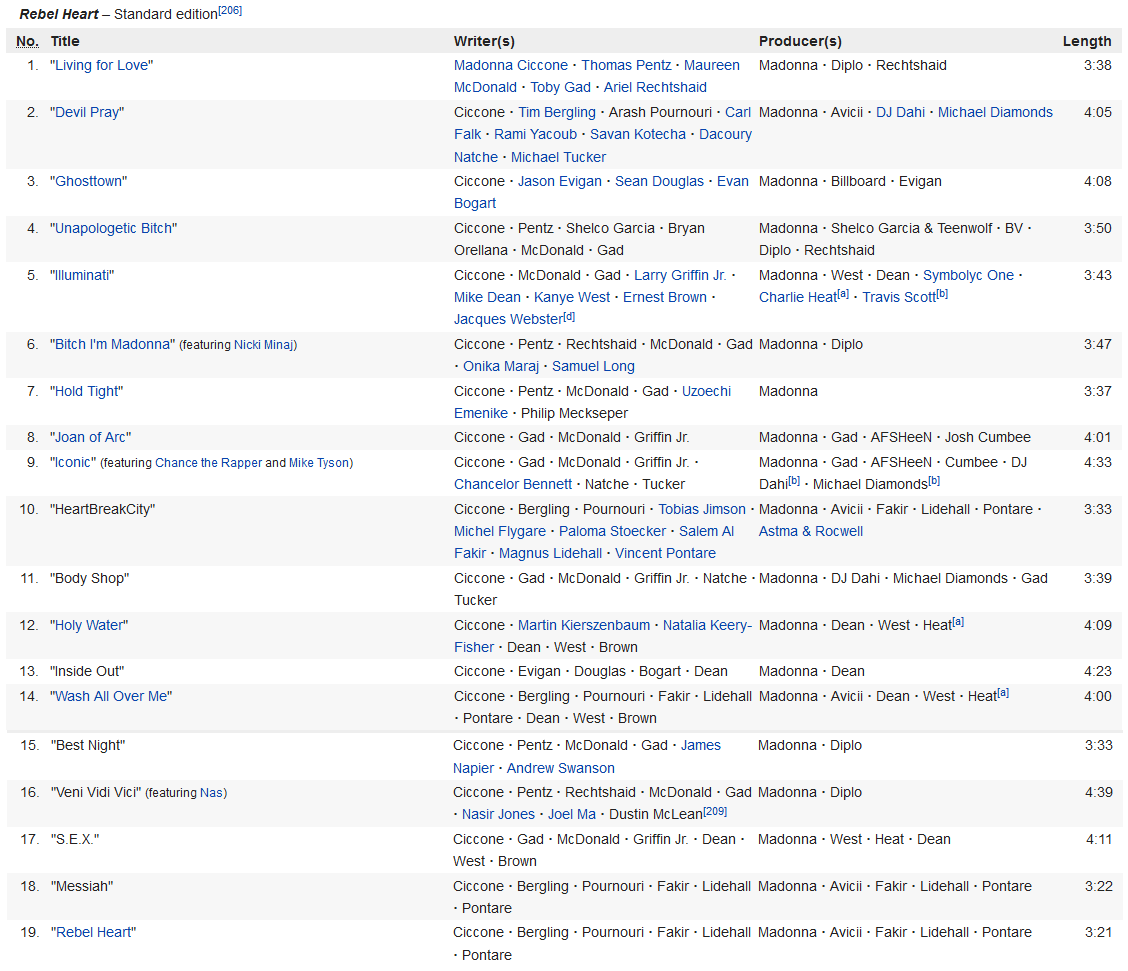Viewport: 1128px width, 971px height.
Task: Open Thomas Pentz's page link
Action: (626, 65)
